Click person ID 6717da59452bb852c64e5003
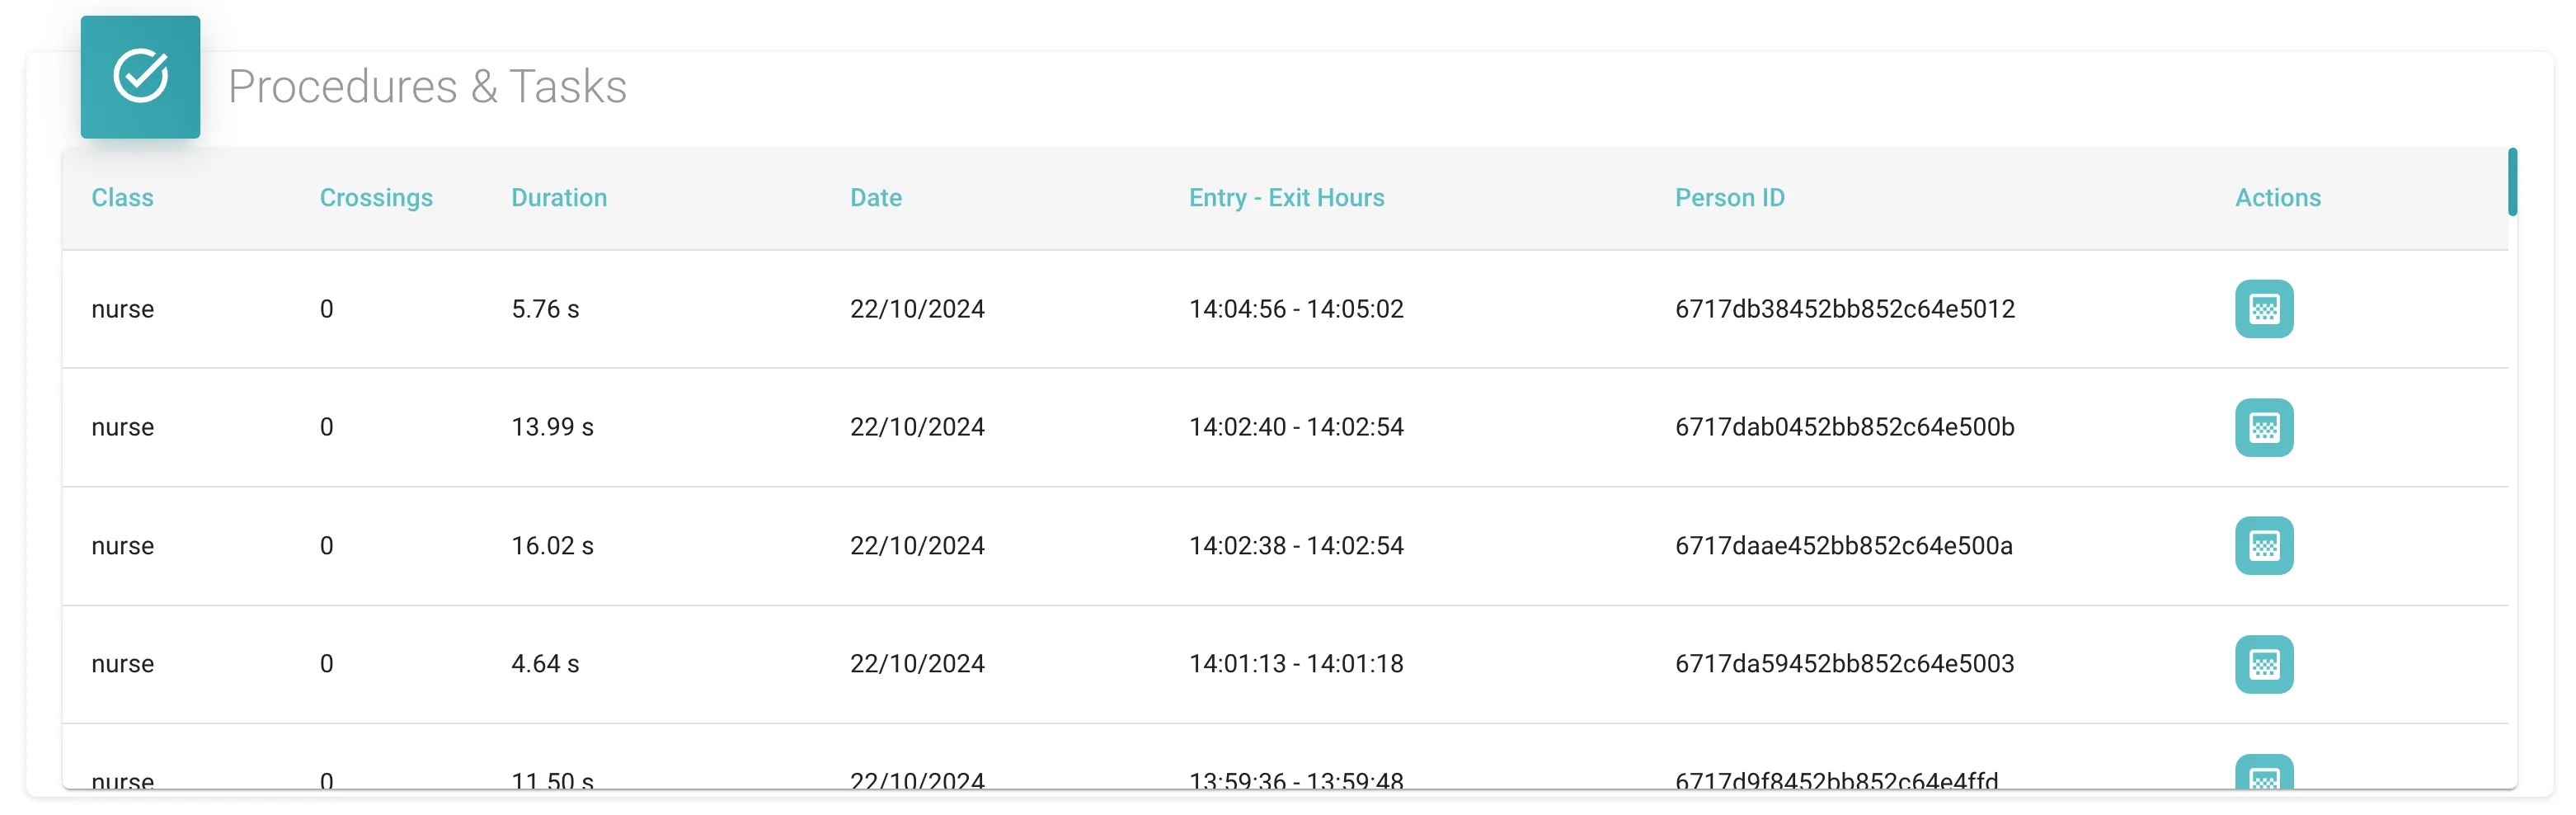 tap(1844, 664)
